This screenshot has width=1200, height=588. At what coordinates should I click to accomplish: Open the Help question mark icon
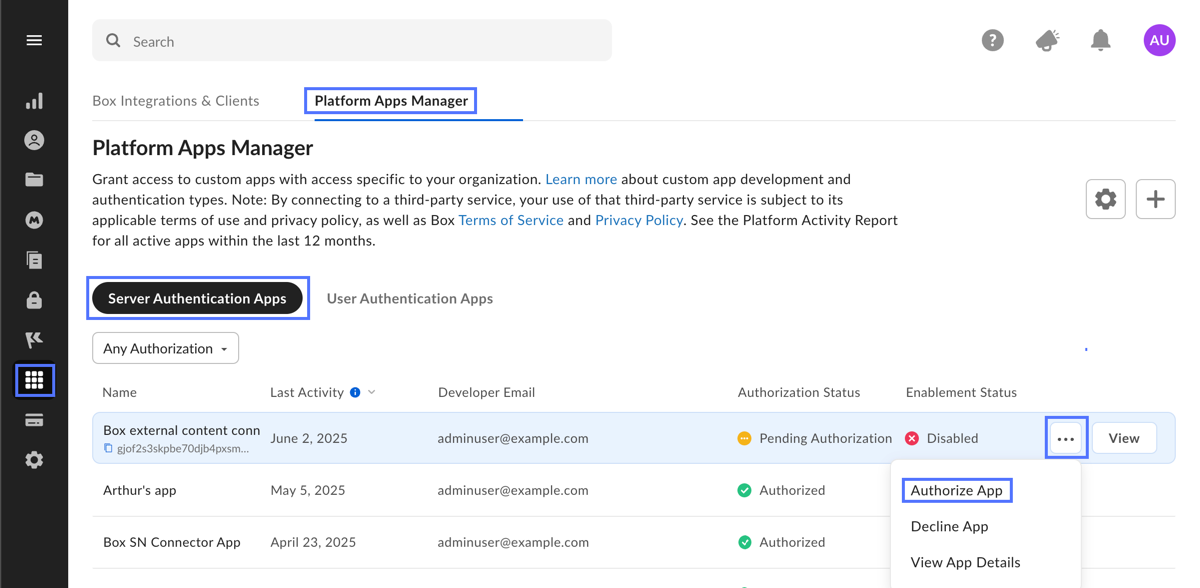pyautogui.click(x=992, y=40)
